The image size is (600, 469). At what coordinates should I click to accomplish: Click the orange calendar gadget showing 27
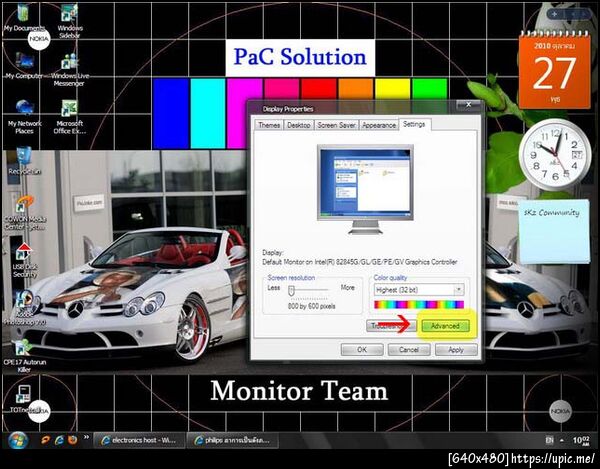tap(554, 70)
